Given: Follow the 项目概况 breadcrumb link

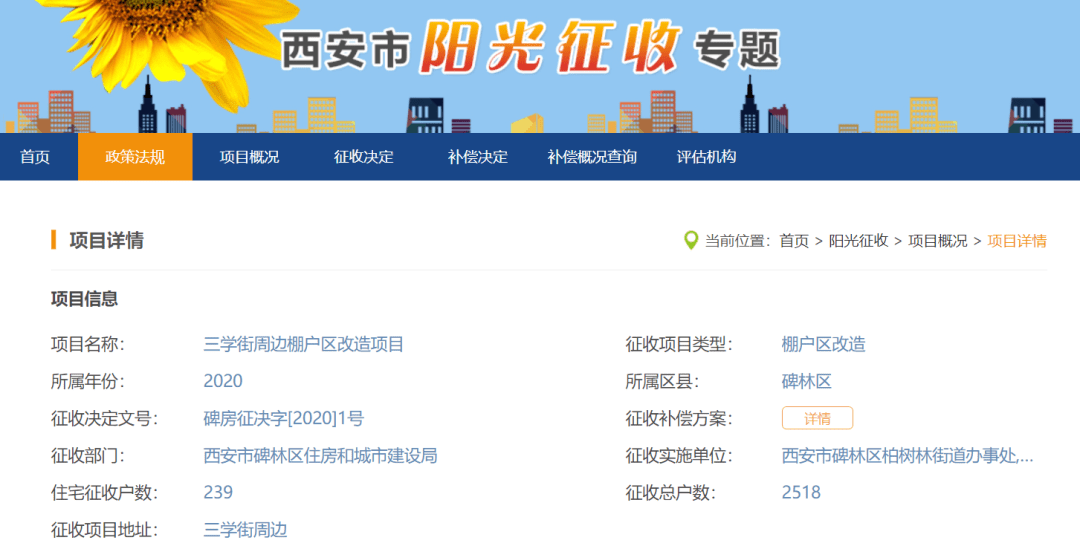Looking at the screenshot, I should (x=937, y=241).
